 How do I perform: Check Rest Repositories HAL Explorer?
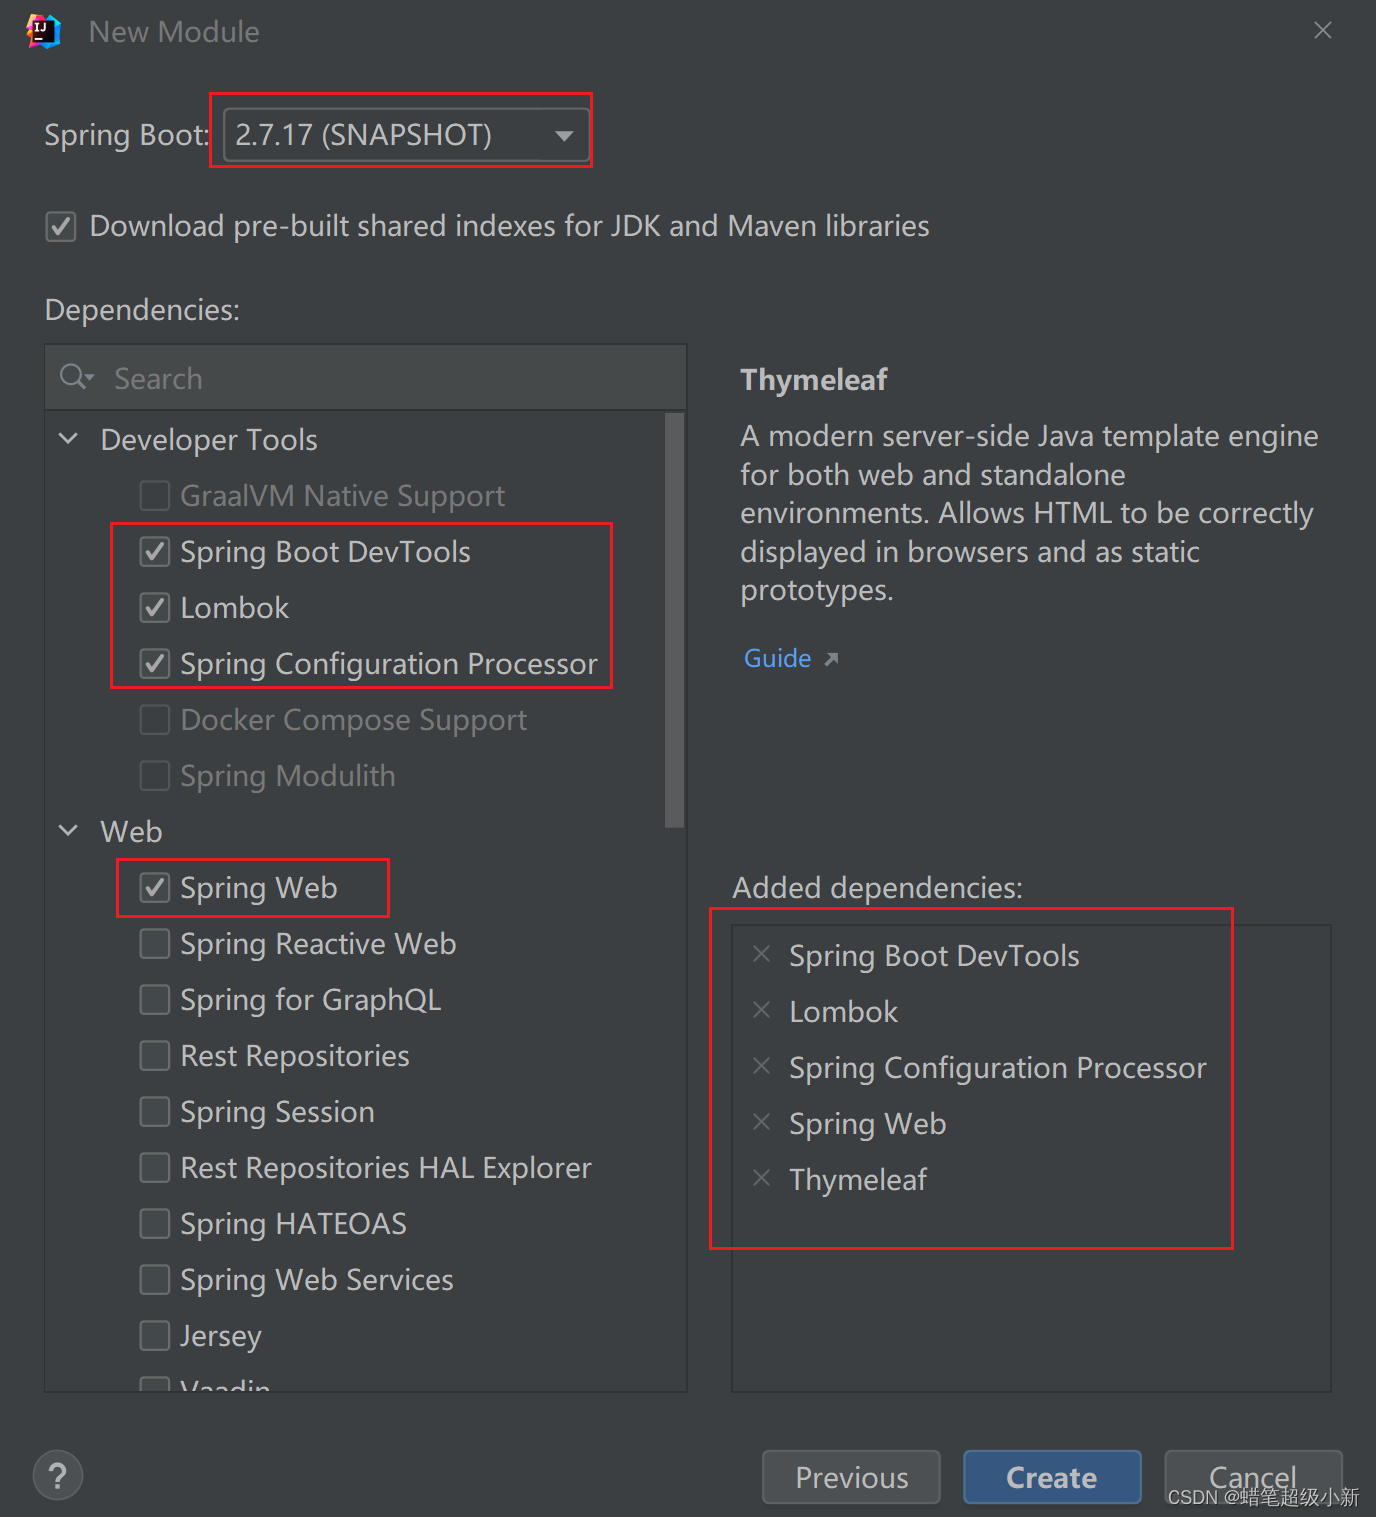[155, 1167]
